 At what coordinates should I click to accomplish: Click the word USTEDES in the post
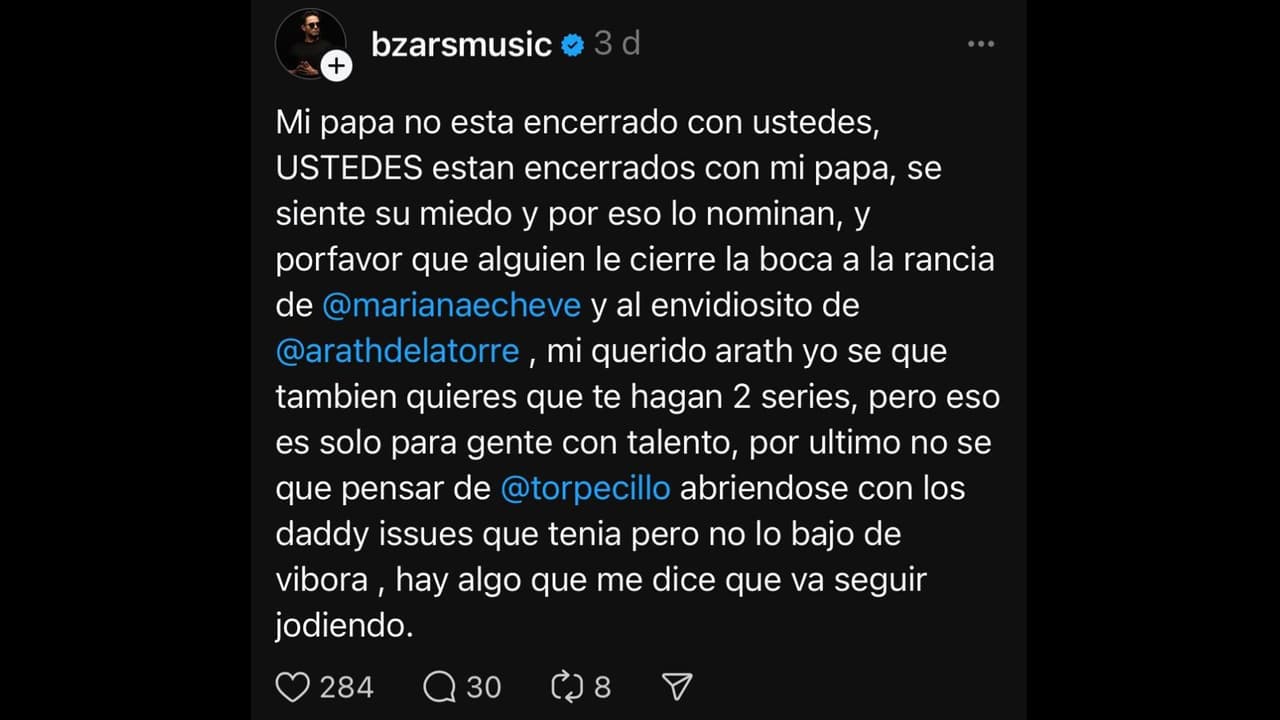(x=349, y=168)
